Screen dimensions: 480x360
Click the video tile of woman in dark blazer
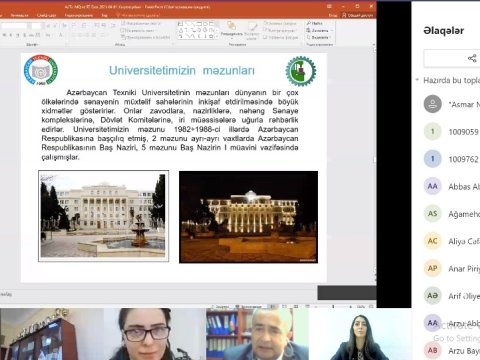coord(360,334)
